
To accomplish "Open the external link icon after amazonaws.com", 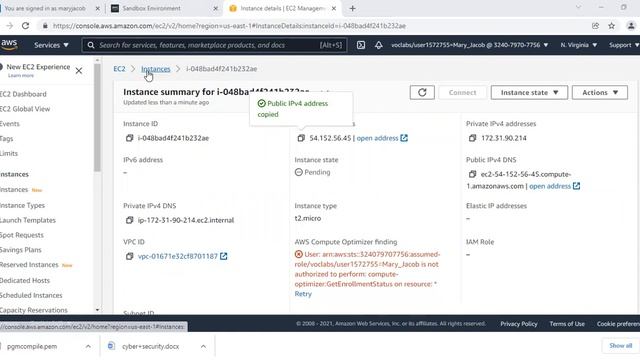I will click(x=576, y=186).
